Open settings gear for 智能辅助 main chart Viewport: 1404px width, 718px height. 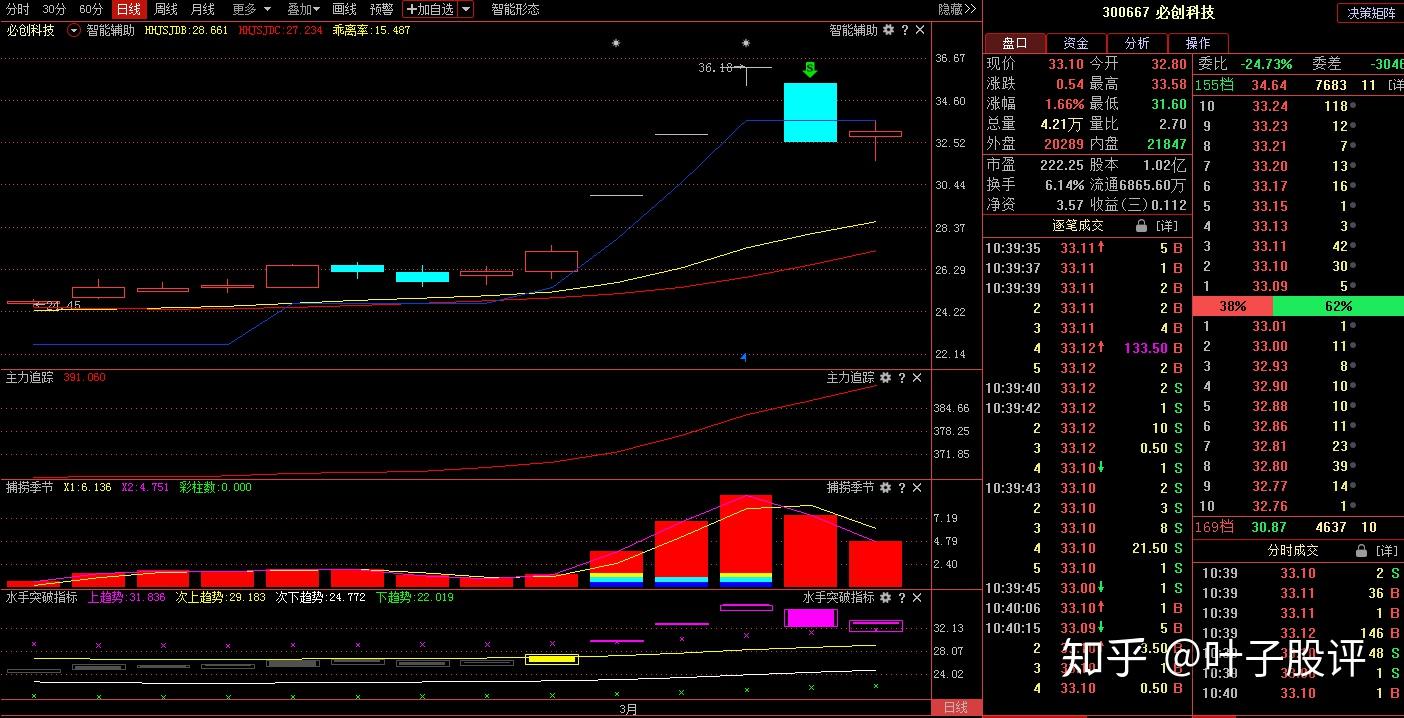(x=888, y=30)
